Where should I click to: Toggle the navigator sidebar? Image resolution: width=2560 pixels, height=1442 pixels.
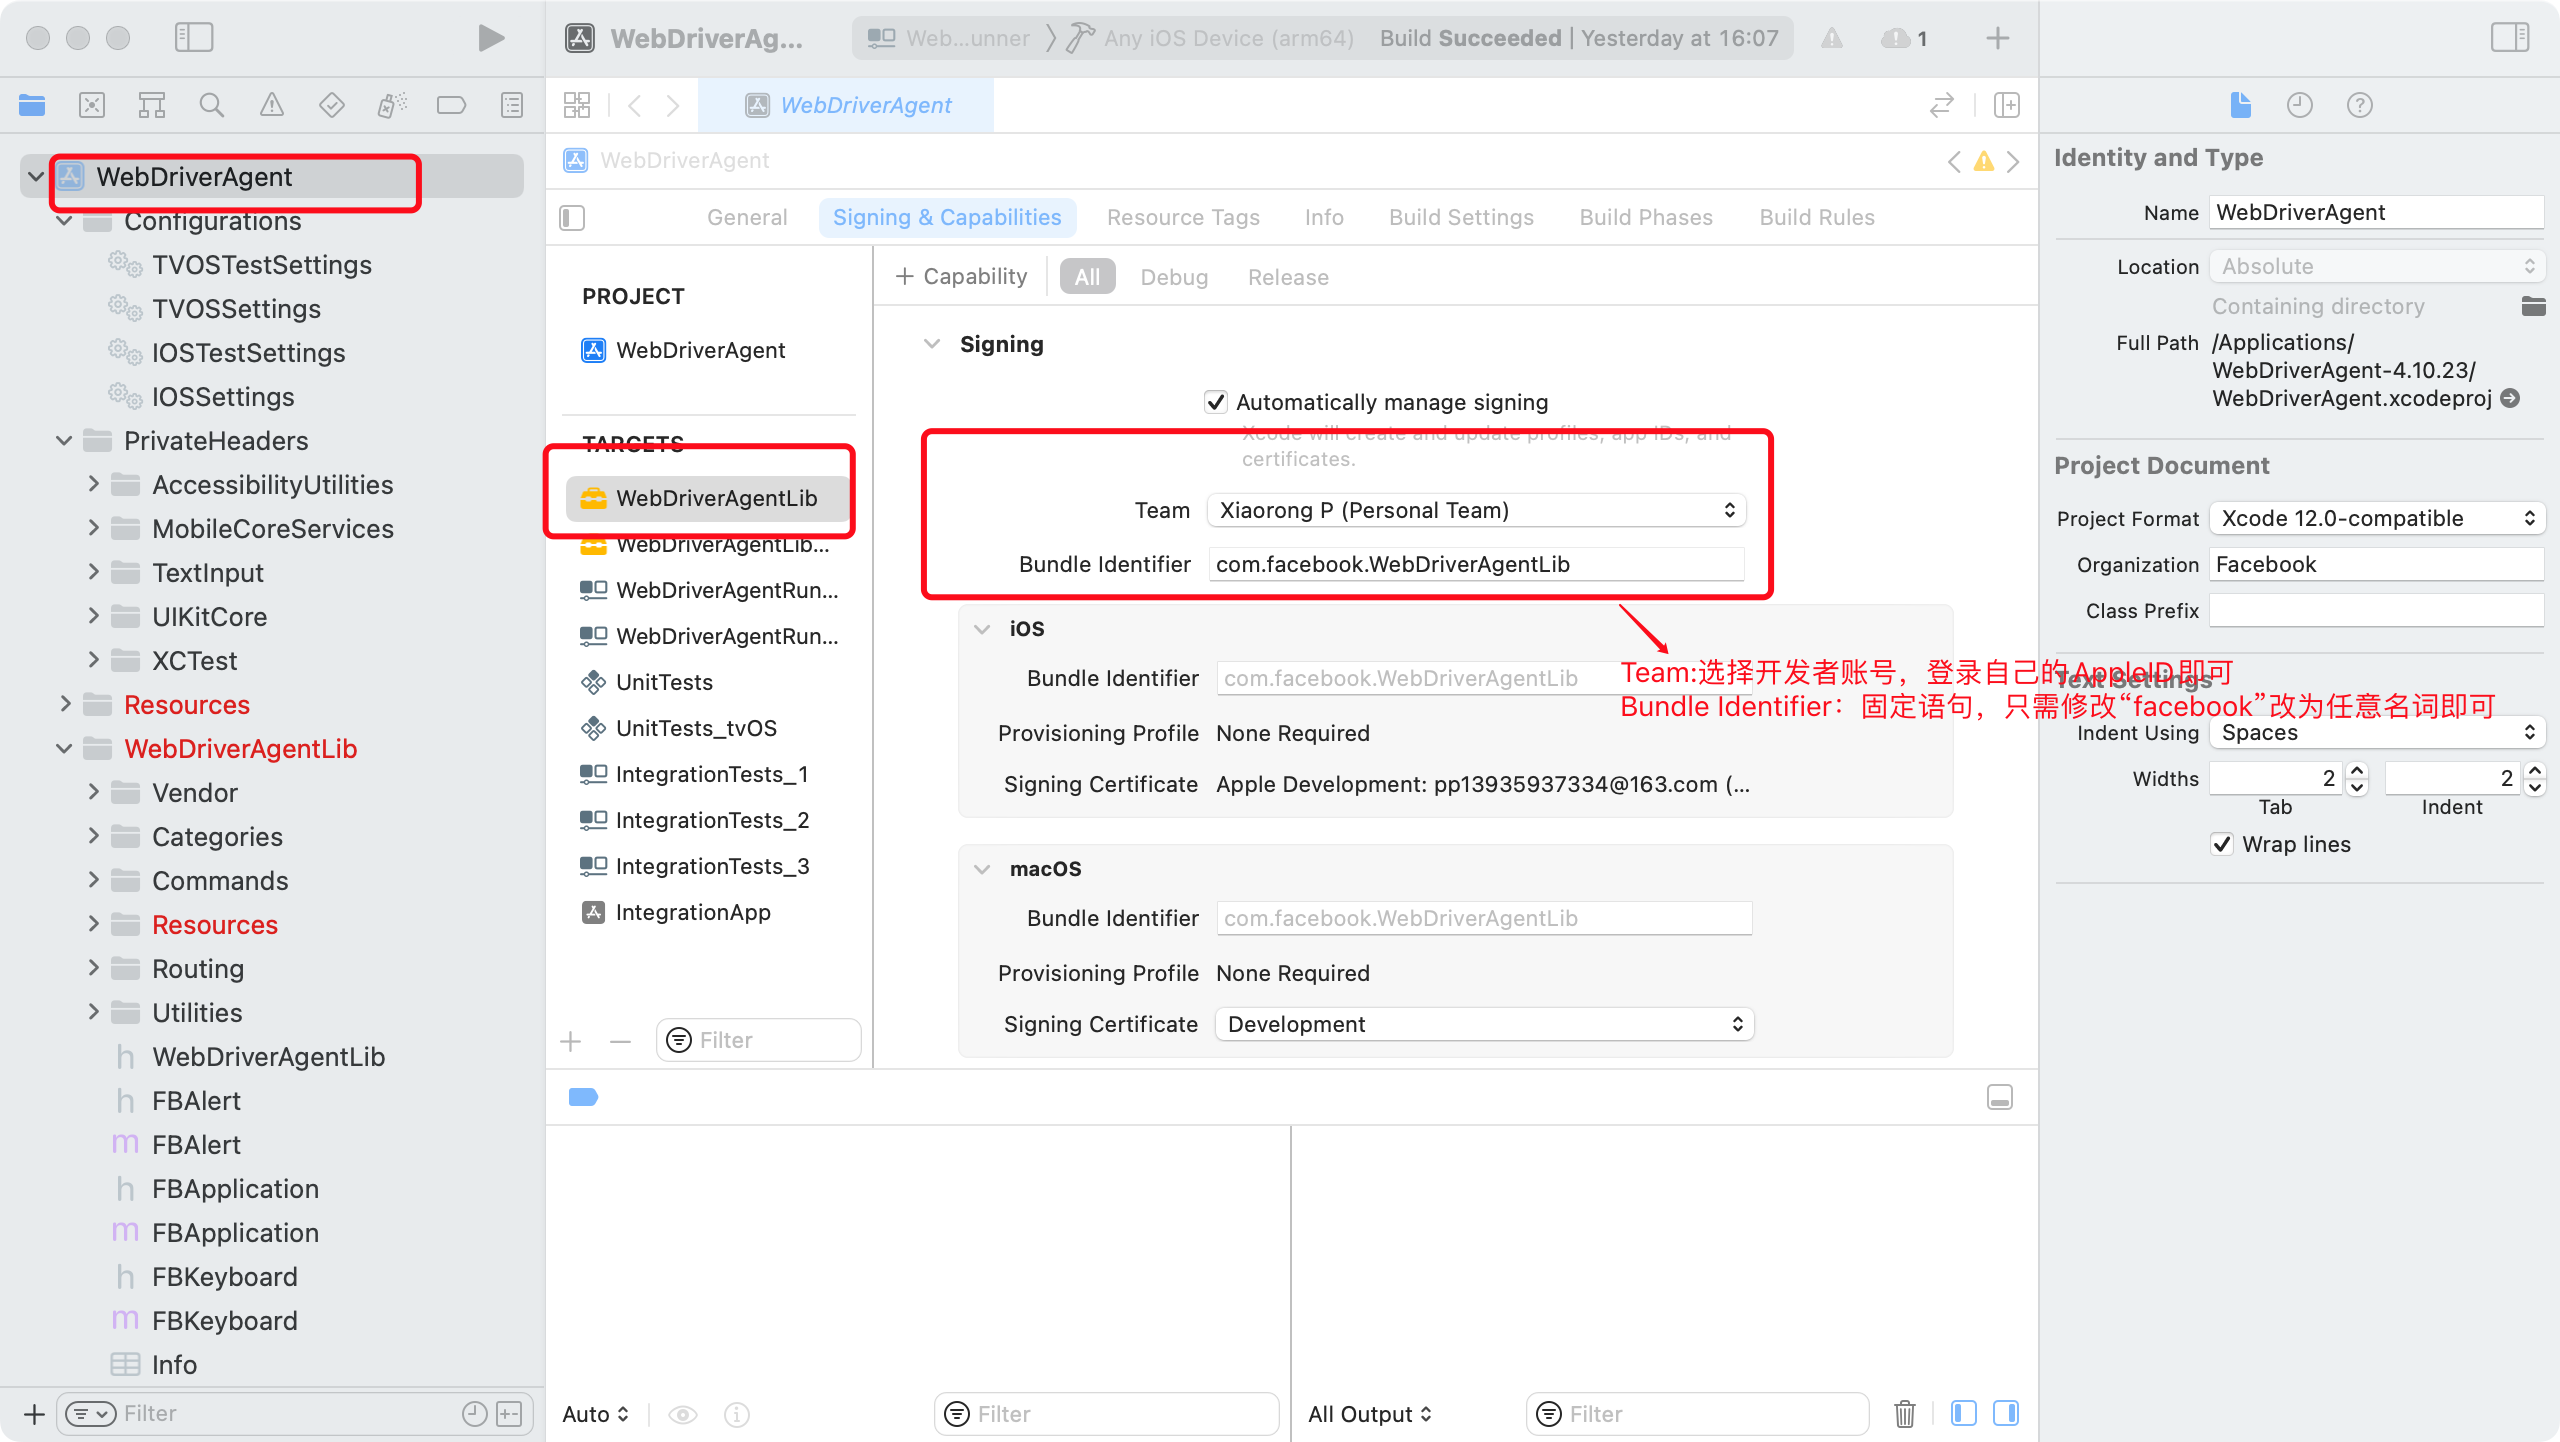click(x=194, y=38)
